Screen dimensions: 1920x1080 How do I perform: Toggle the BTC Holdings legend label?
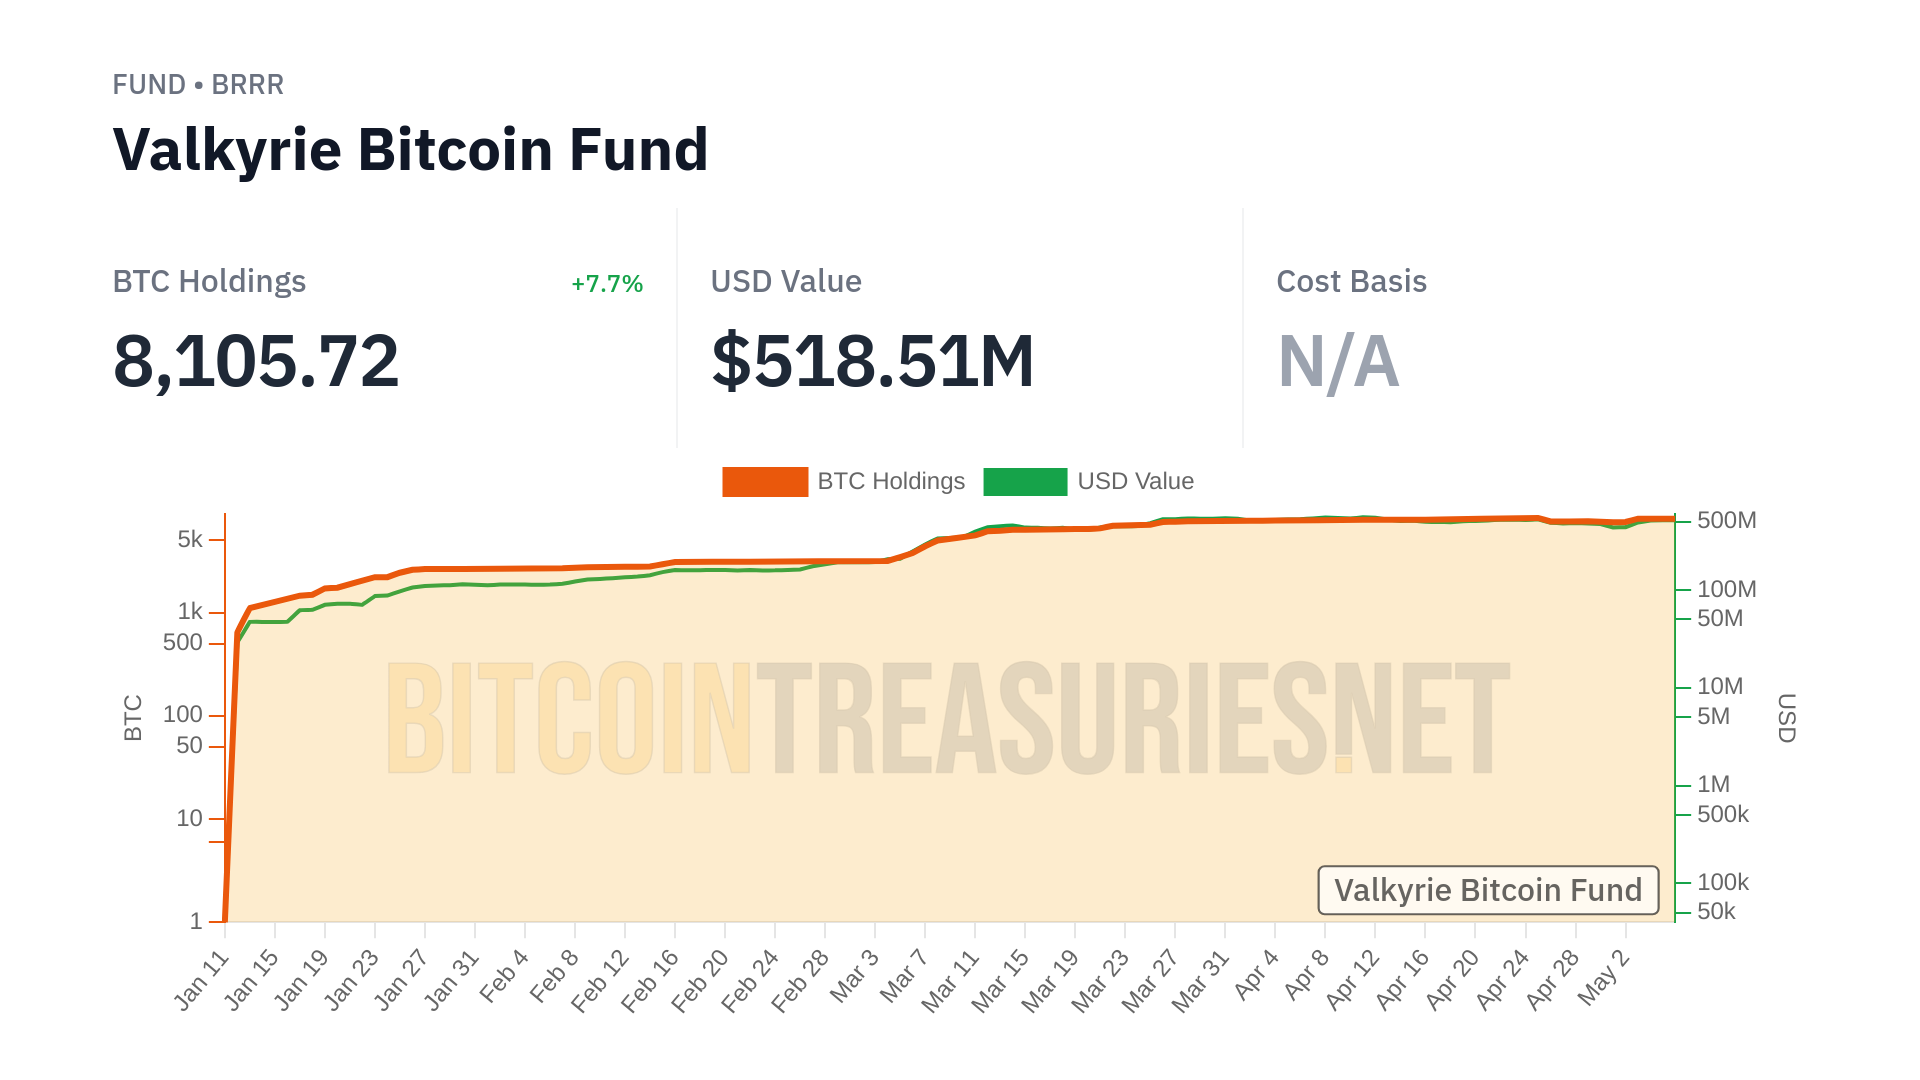tap(891, 482)
